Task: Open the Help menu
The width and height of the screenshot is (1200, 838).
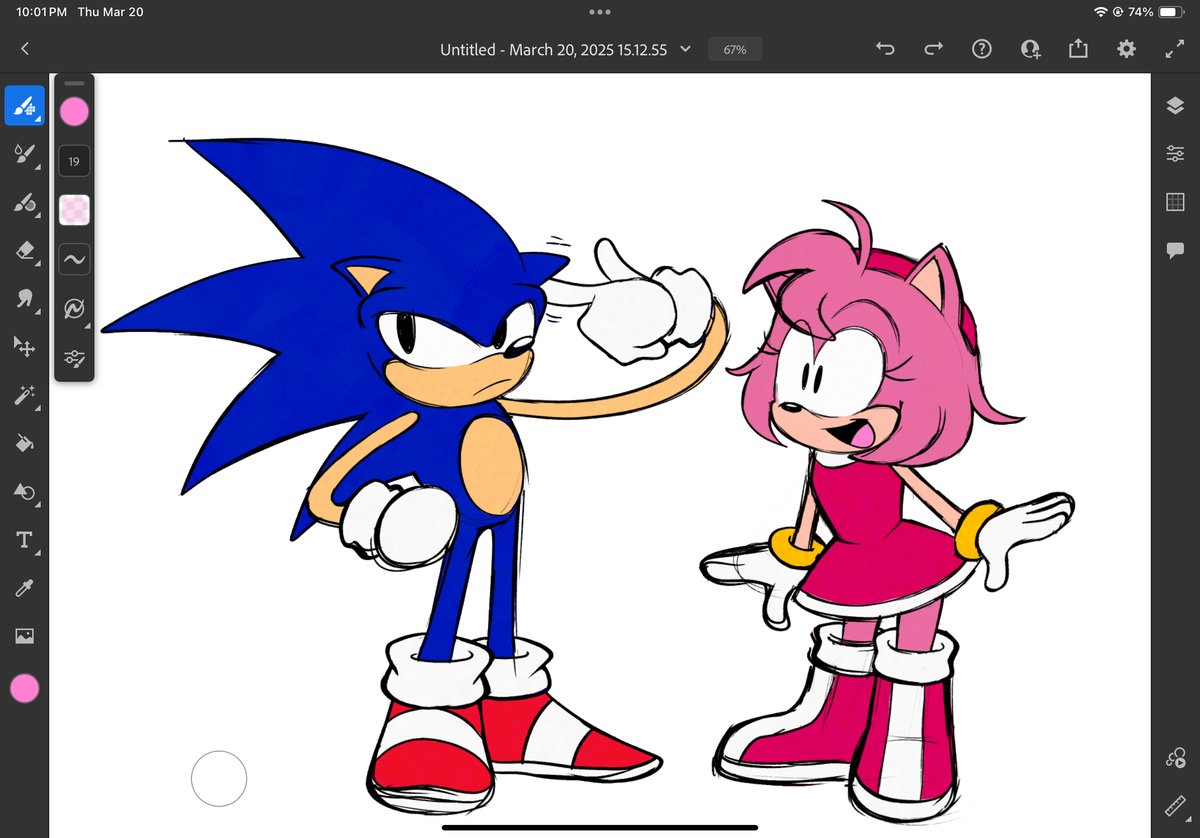Action: coord(982,49)
